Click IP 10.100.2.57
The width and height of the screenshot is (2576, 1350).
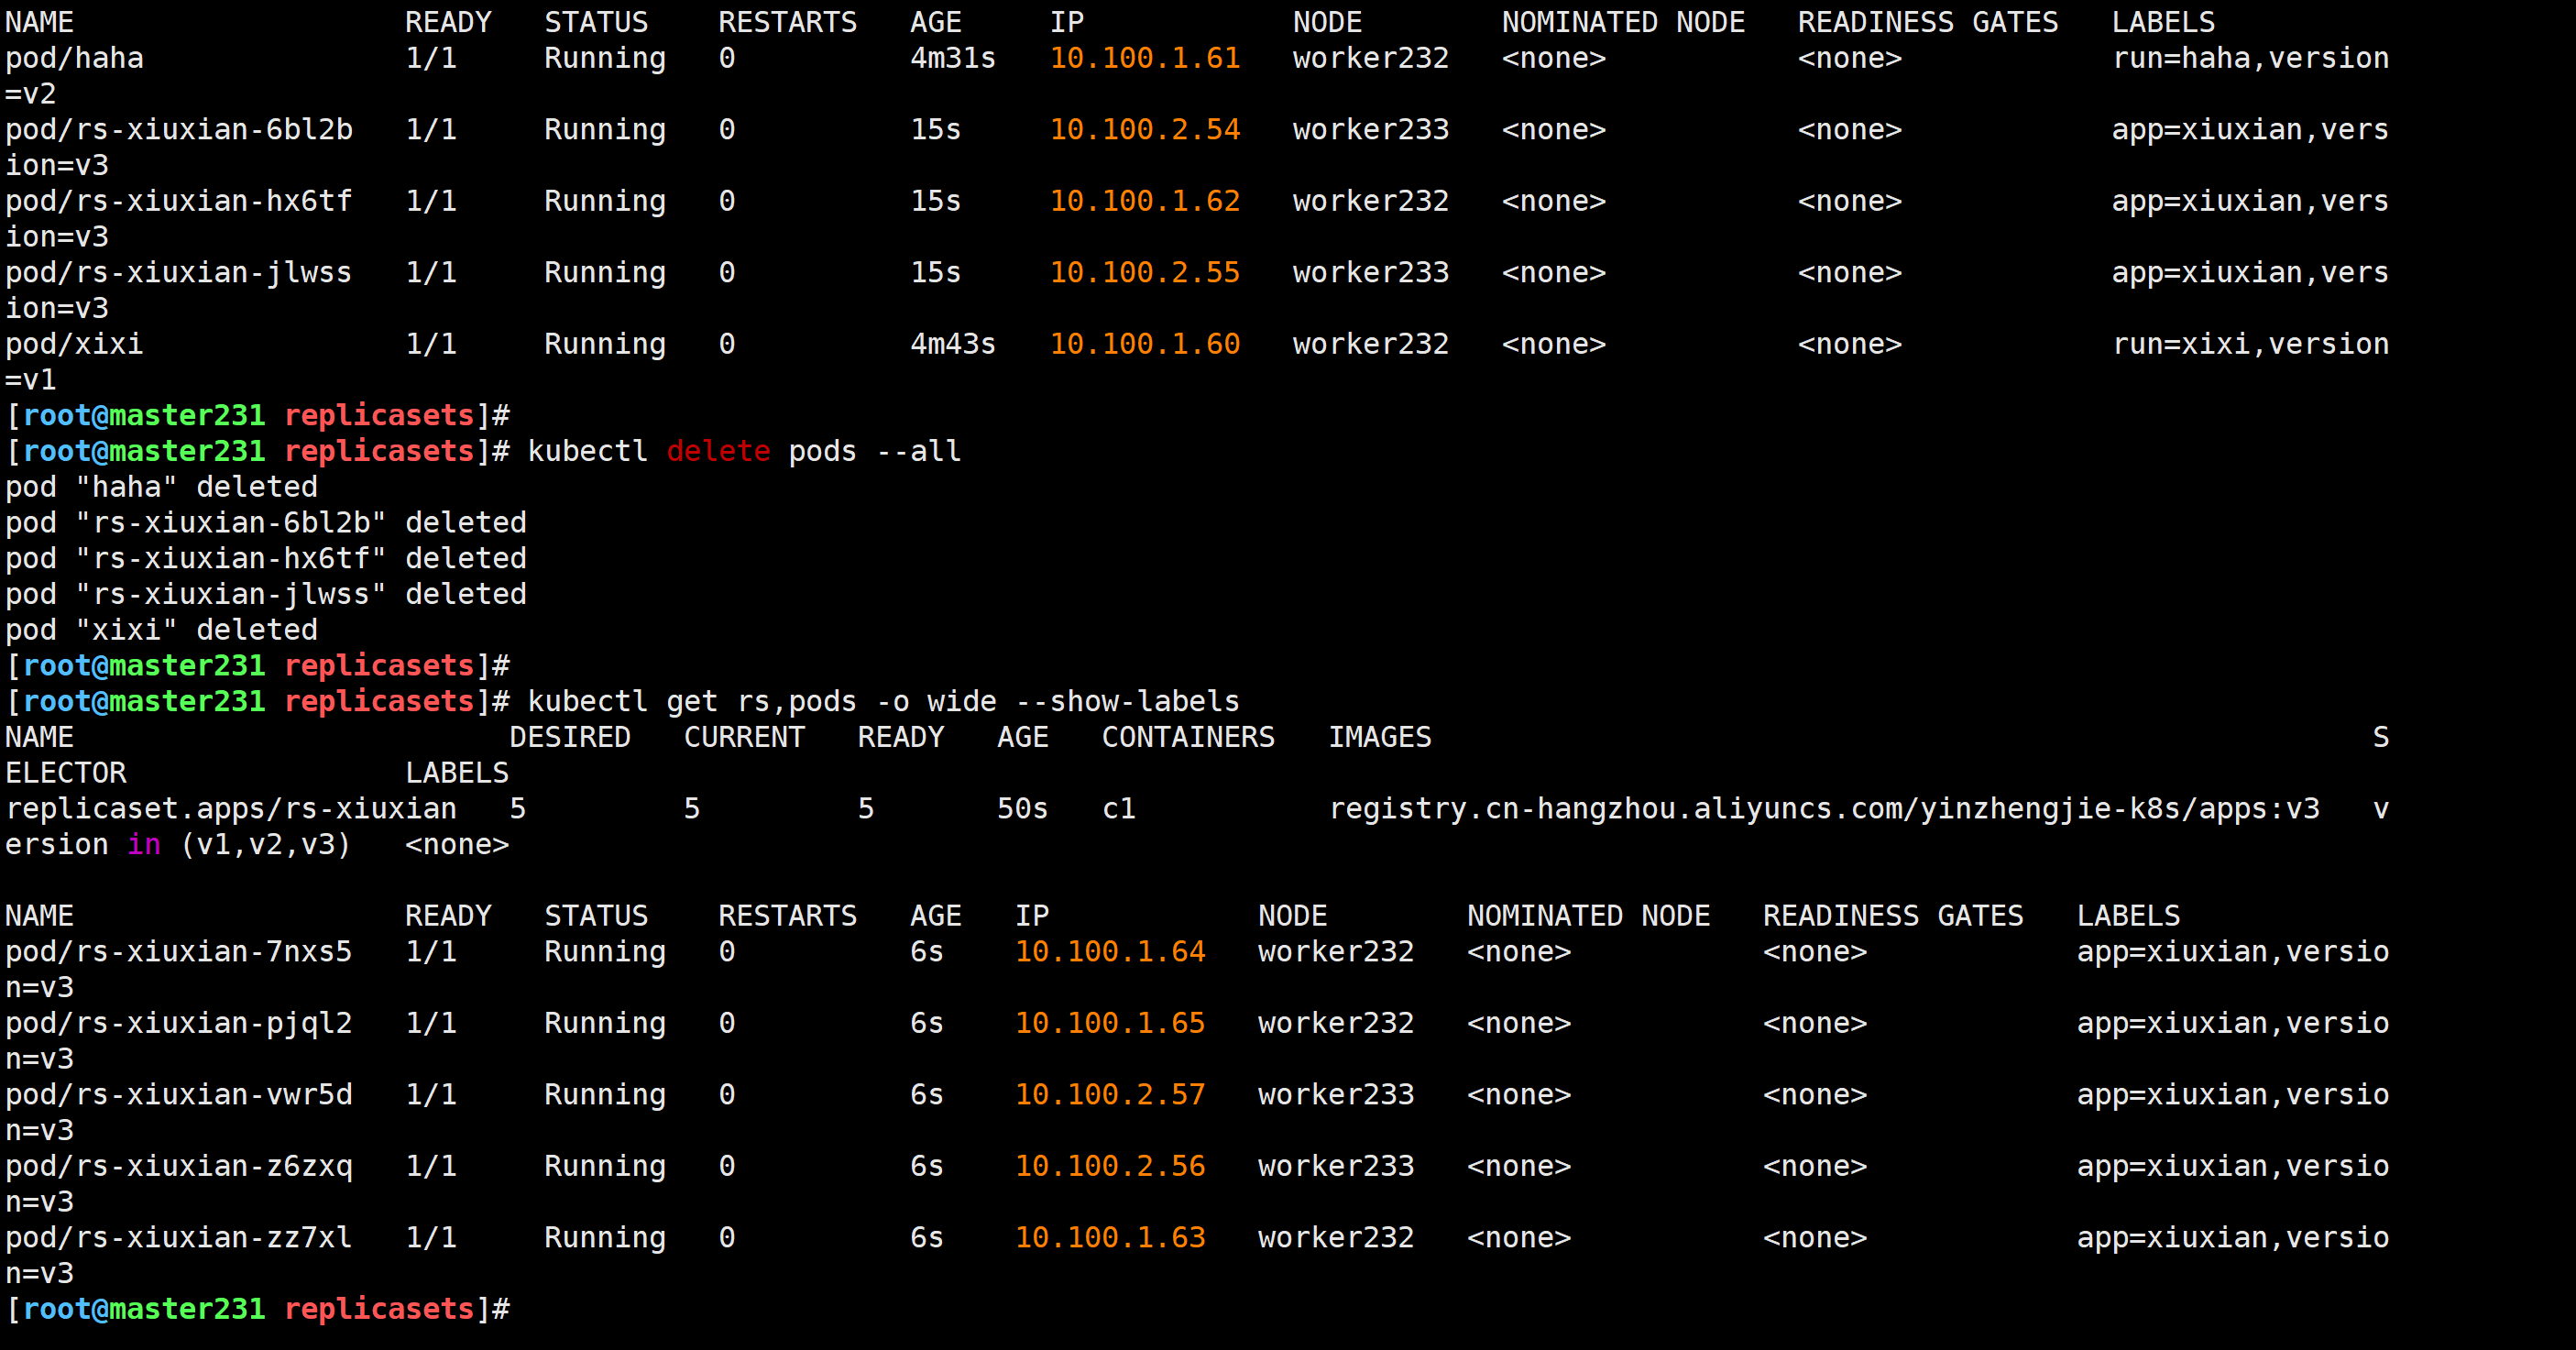tap(1110, 1094)
